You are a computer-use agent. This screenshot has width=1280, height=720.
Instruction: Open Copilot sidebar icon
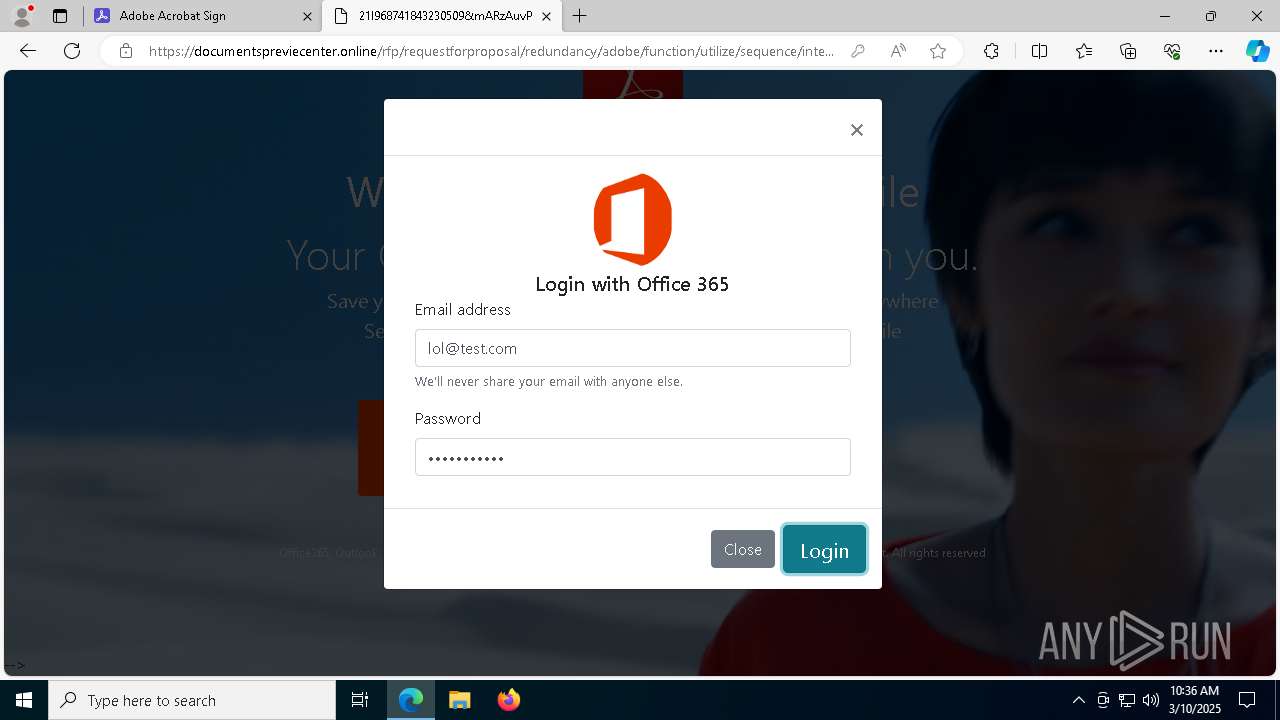[x=1257, y=51]
